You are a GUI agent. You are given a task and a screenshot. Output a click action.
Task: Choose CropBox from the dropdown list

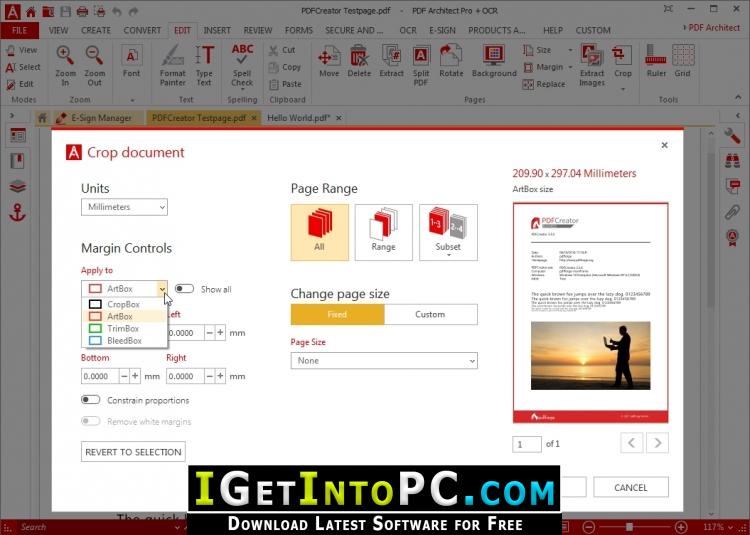pyautogui.click(x=124, y=304)
